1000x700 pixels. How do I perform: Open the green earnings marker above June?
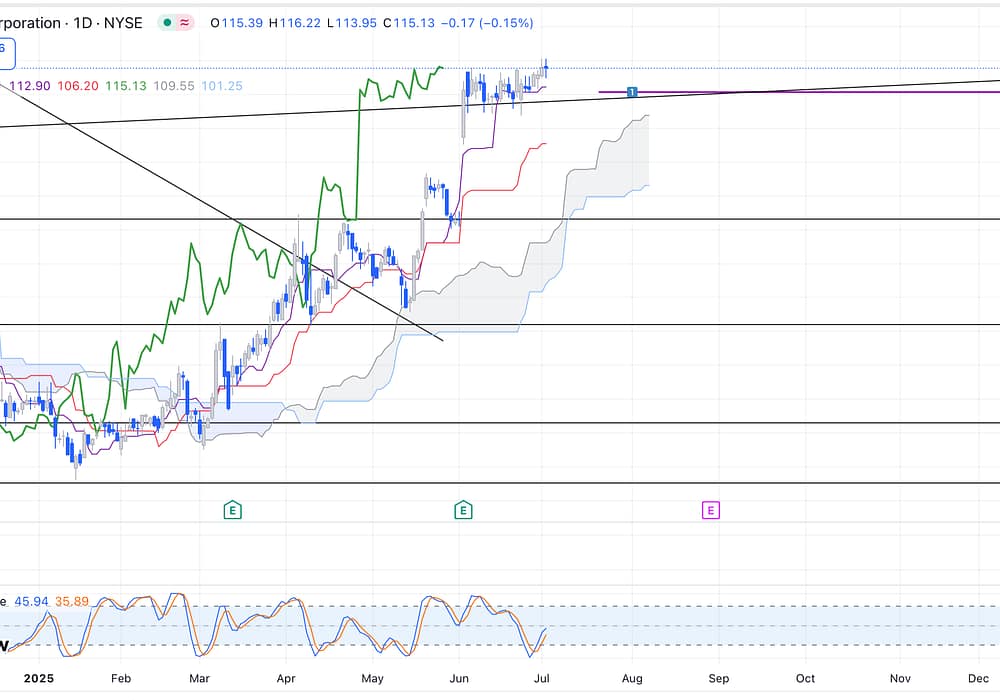point(463,510)
